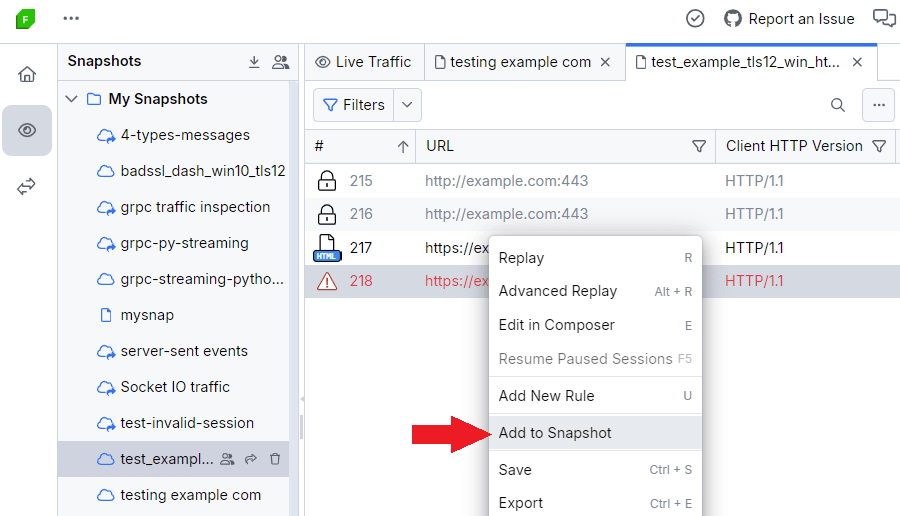Click the lock icon on session 215
The height and width of the screenshot is (516, 900).
tap(327, 181)
